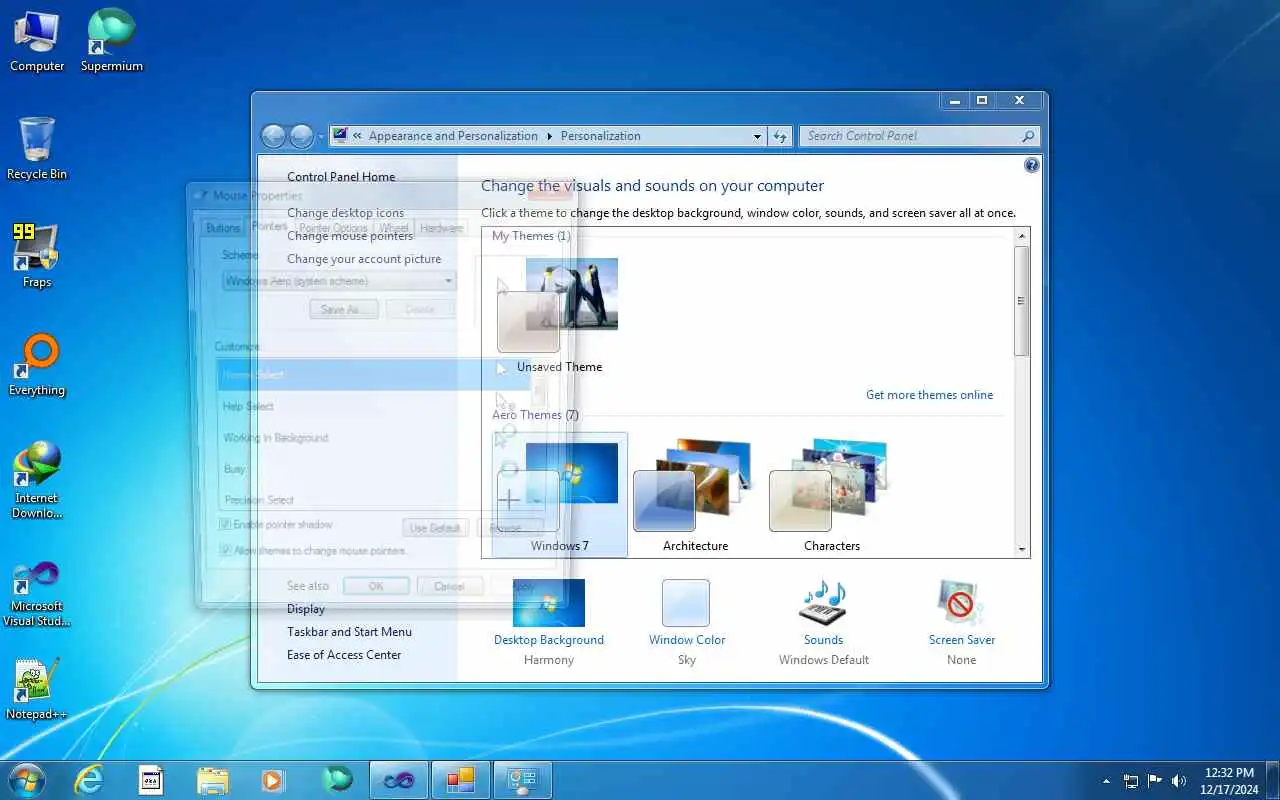Open the Supermium desktop shortcut
The height and width of the screenshot is (800, 1280).
[112, 41]
